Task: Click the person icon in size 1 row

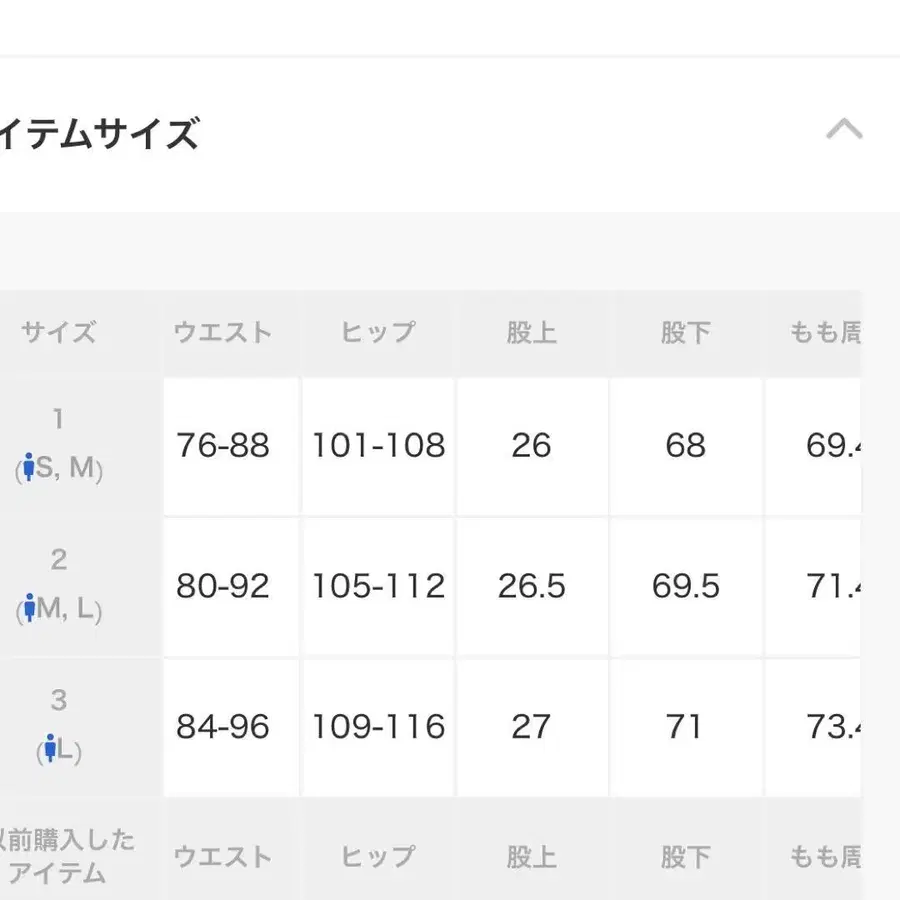Action: [29, 467]
